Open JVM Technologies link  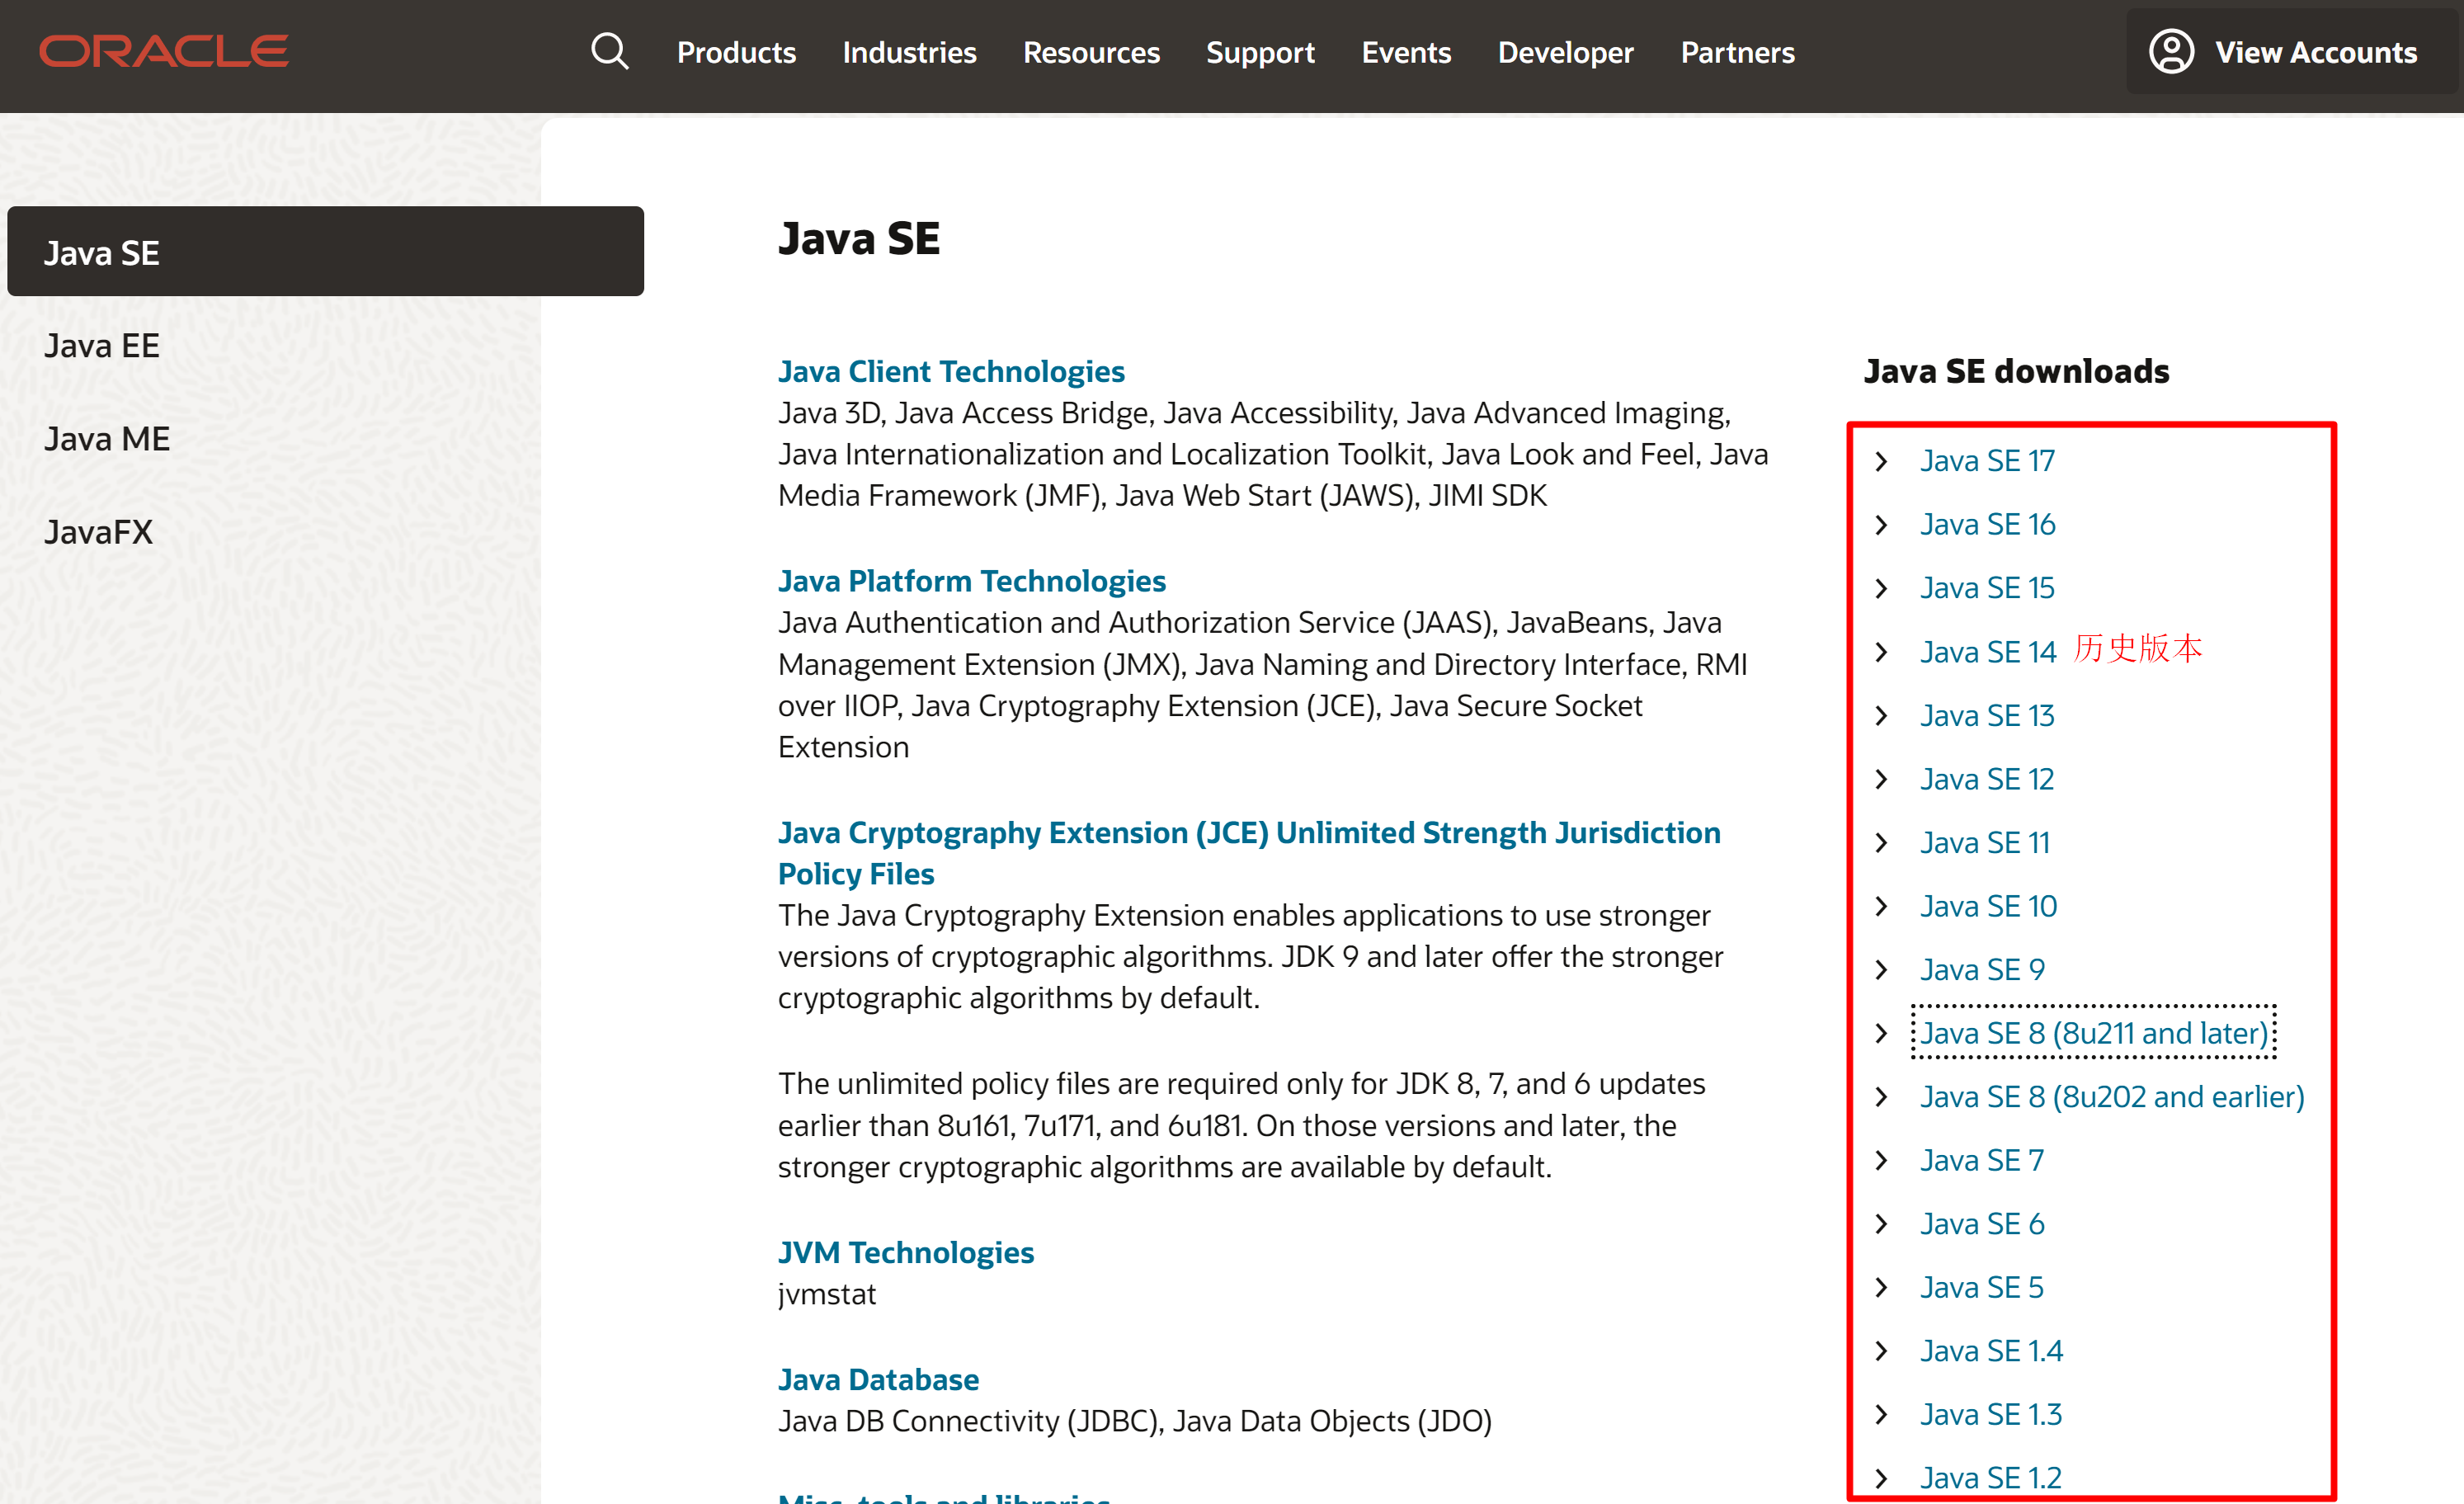(906, 1252)
